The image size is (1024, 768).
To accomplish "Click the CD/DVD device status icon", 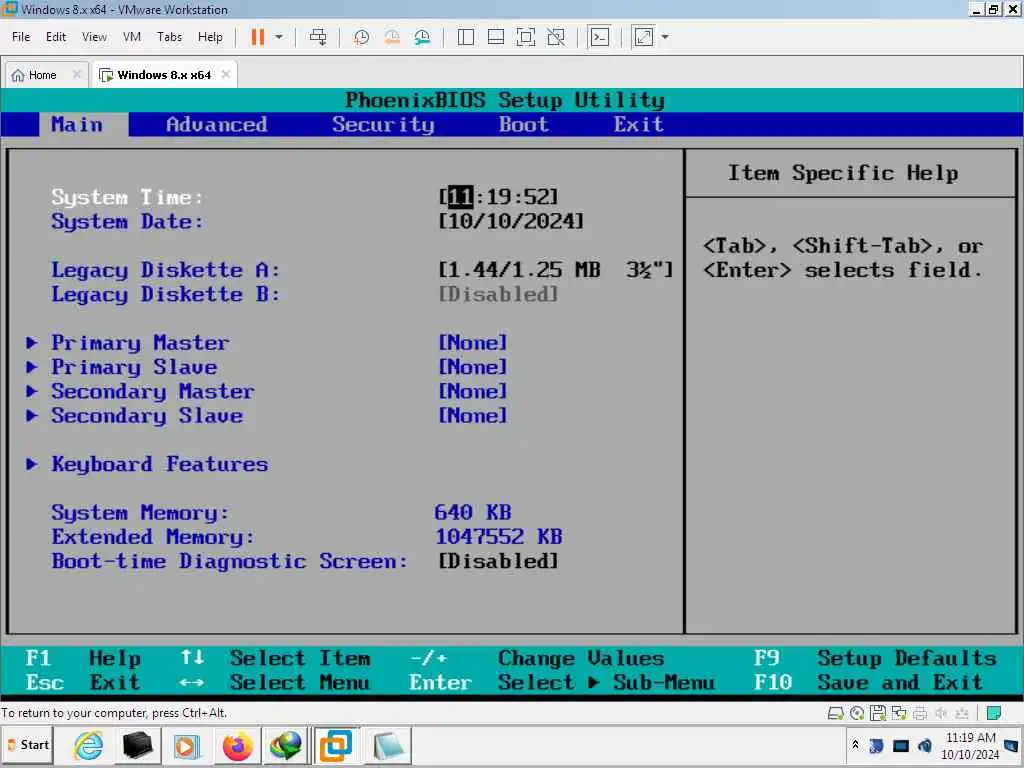I will [857, 713].
